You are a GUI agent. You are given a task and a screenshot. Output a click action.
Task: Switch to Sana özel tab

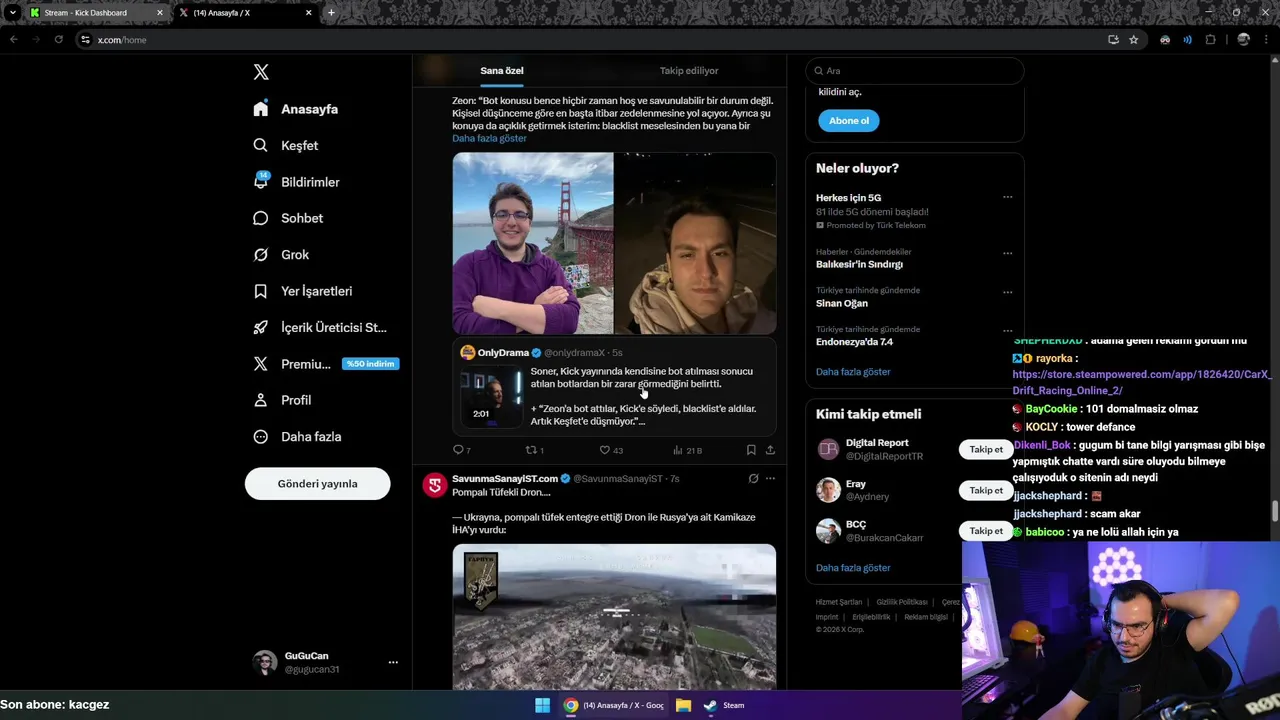[501, 71]
